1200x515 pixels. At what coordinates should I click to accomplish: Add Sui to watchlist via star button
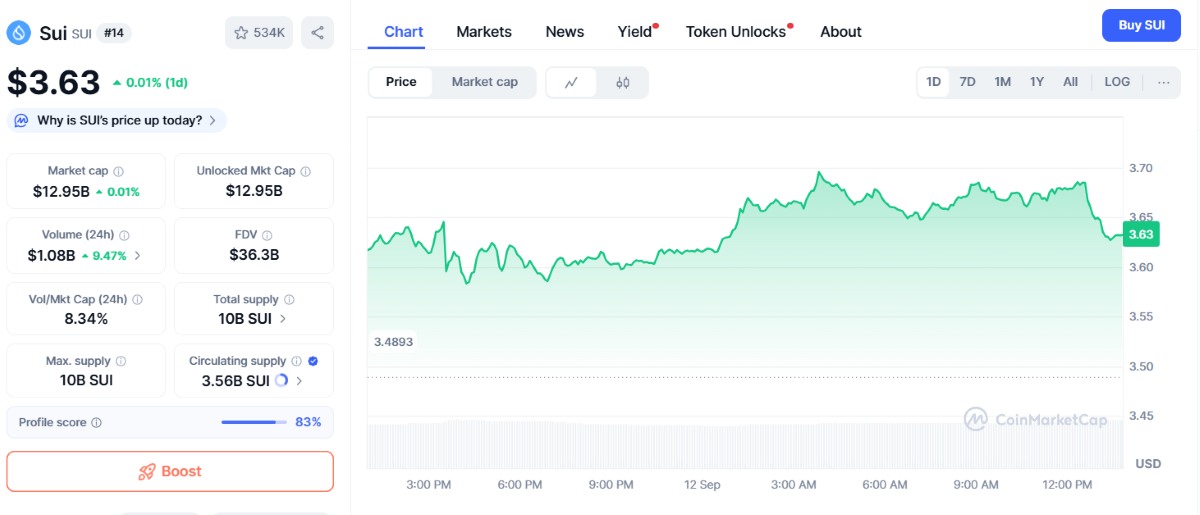click(259, 33)
